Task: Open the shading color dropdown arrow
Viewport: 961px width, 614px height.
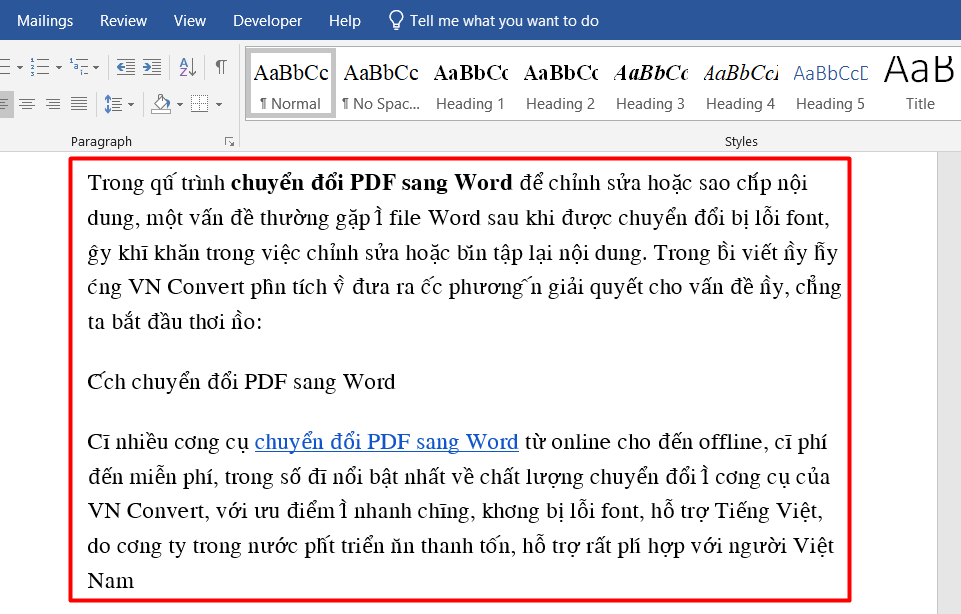Action: tap(179, 104)
